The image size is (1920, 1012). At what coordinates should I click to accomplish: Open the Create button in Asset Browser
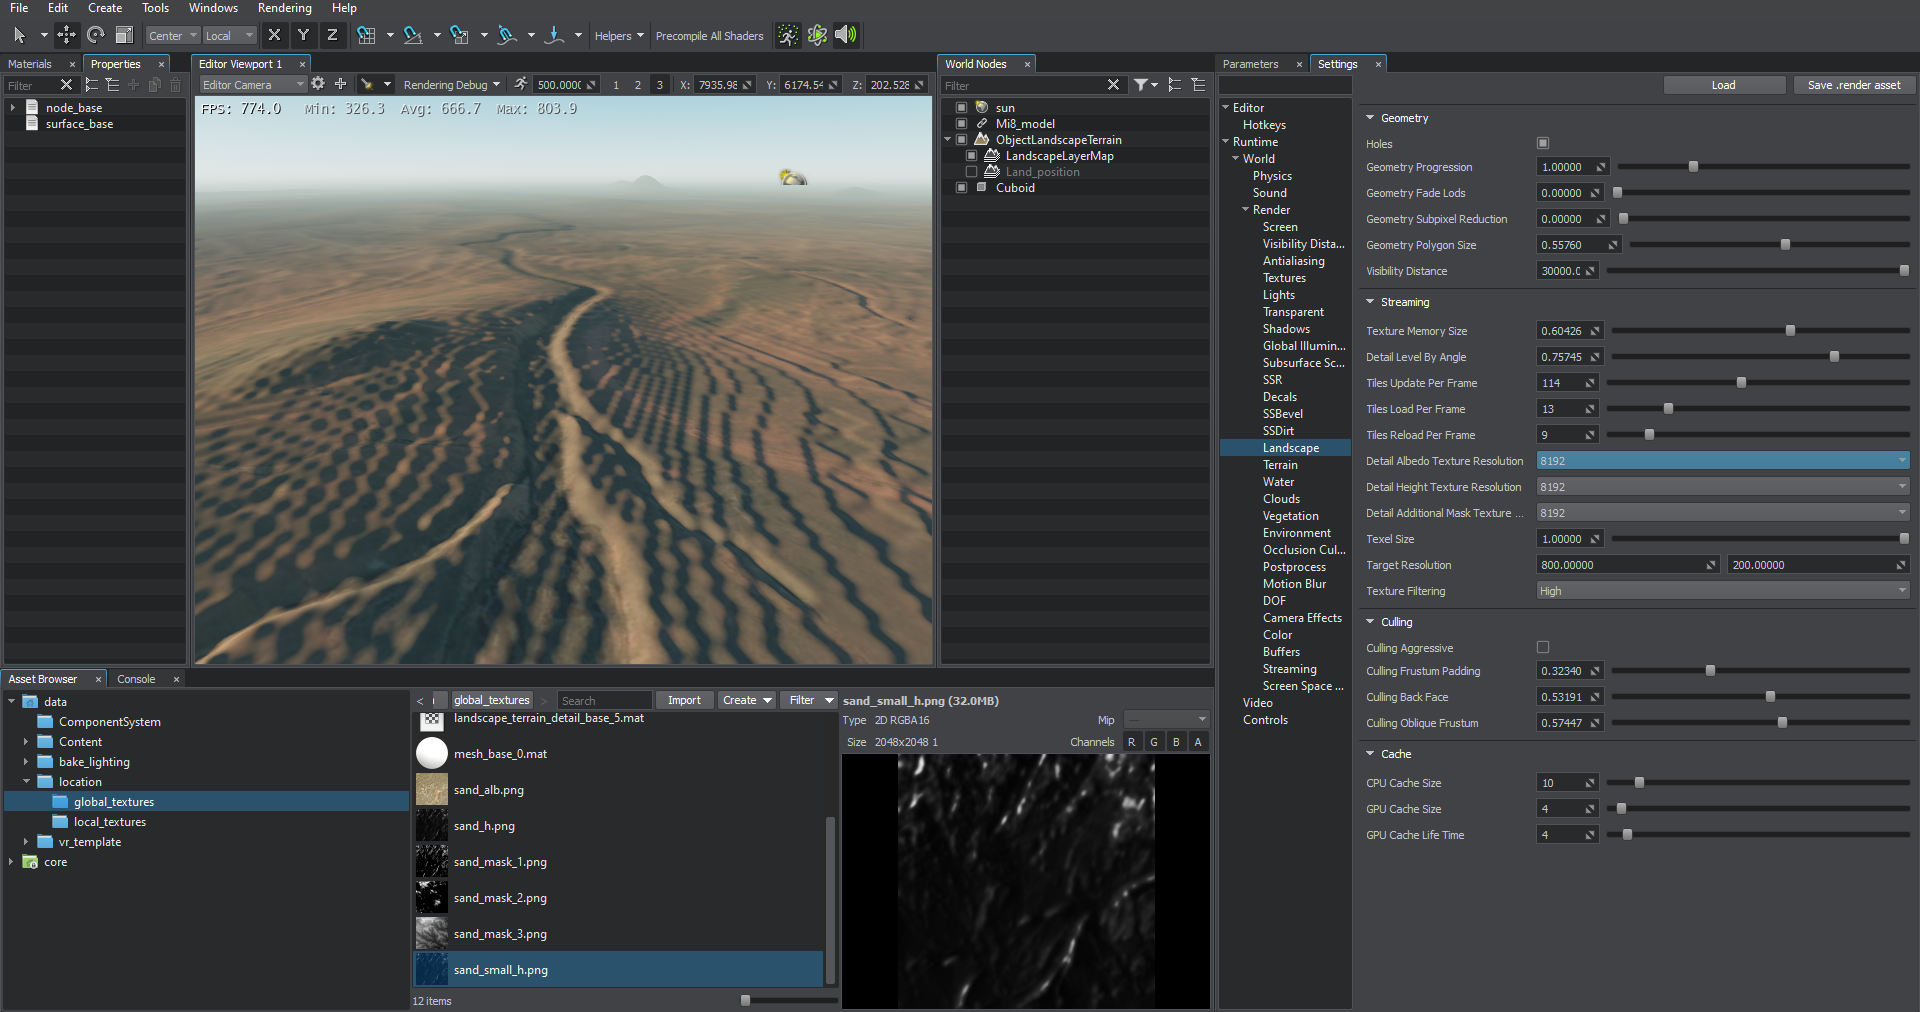click(747, 700)
